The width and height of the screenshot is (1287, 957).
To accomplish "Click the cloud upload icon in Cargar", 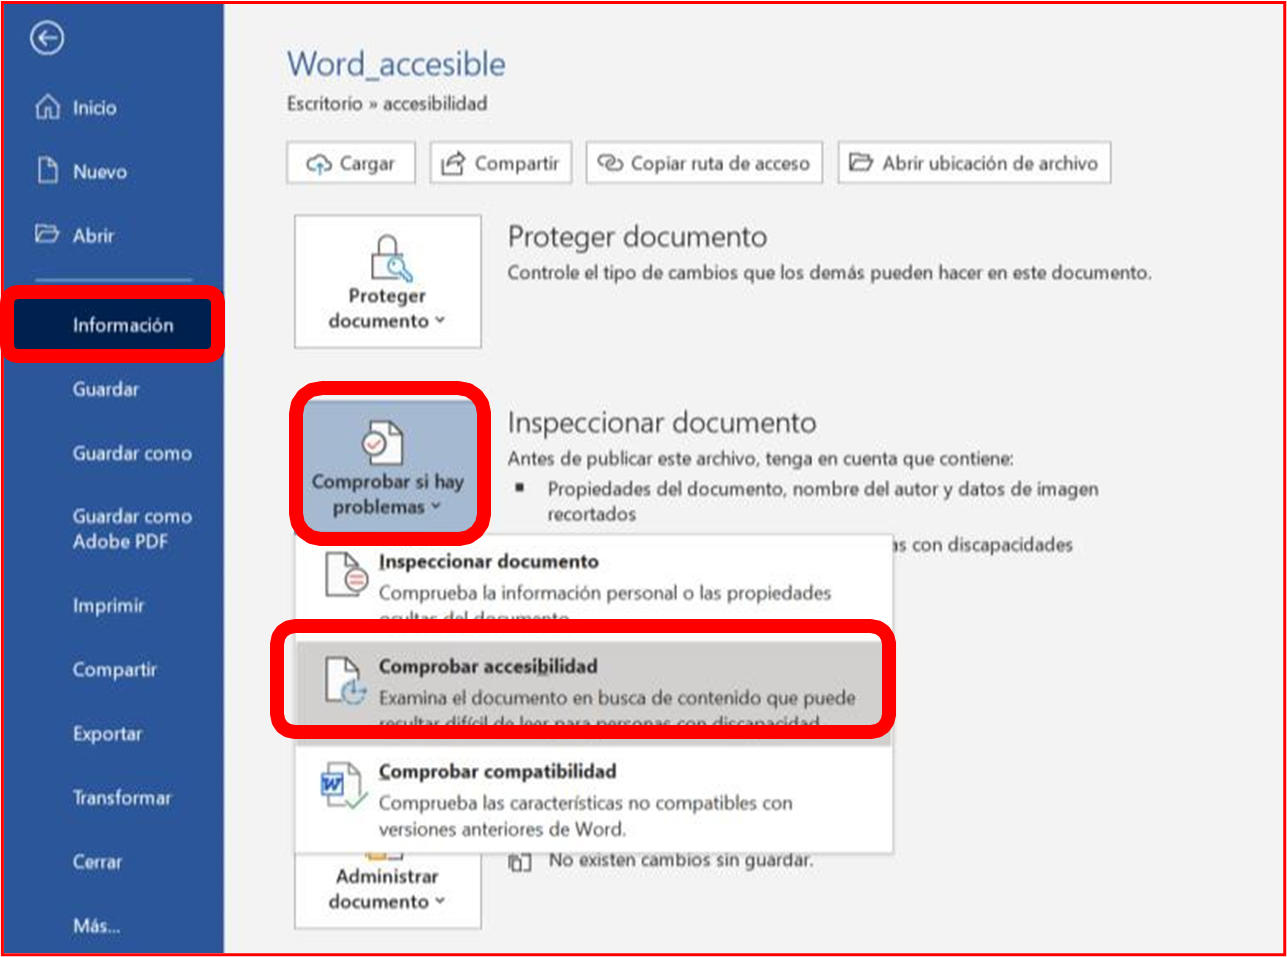I will (319, 164).
